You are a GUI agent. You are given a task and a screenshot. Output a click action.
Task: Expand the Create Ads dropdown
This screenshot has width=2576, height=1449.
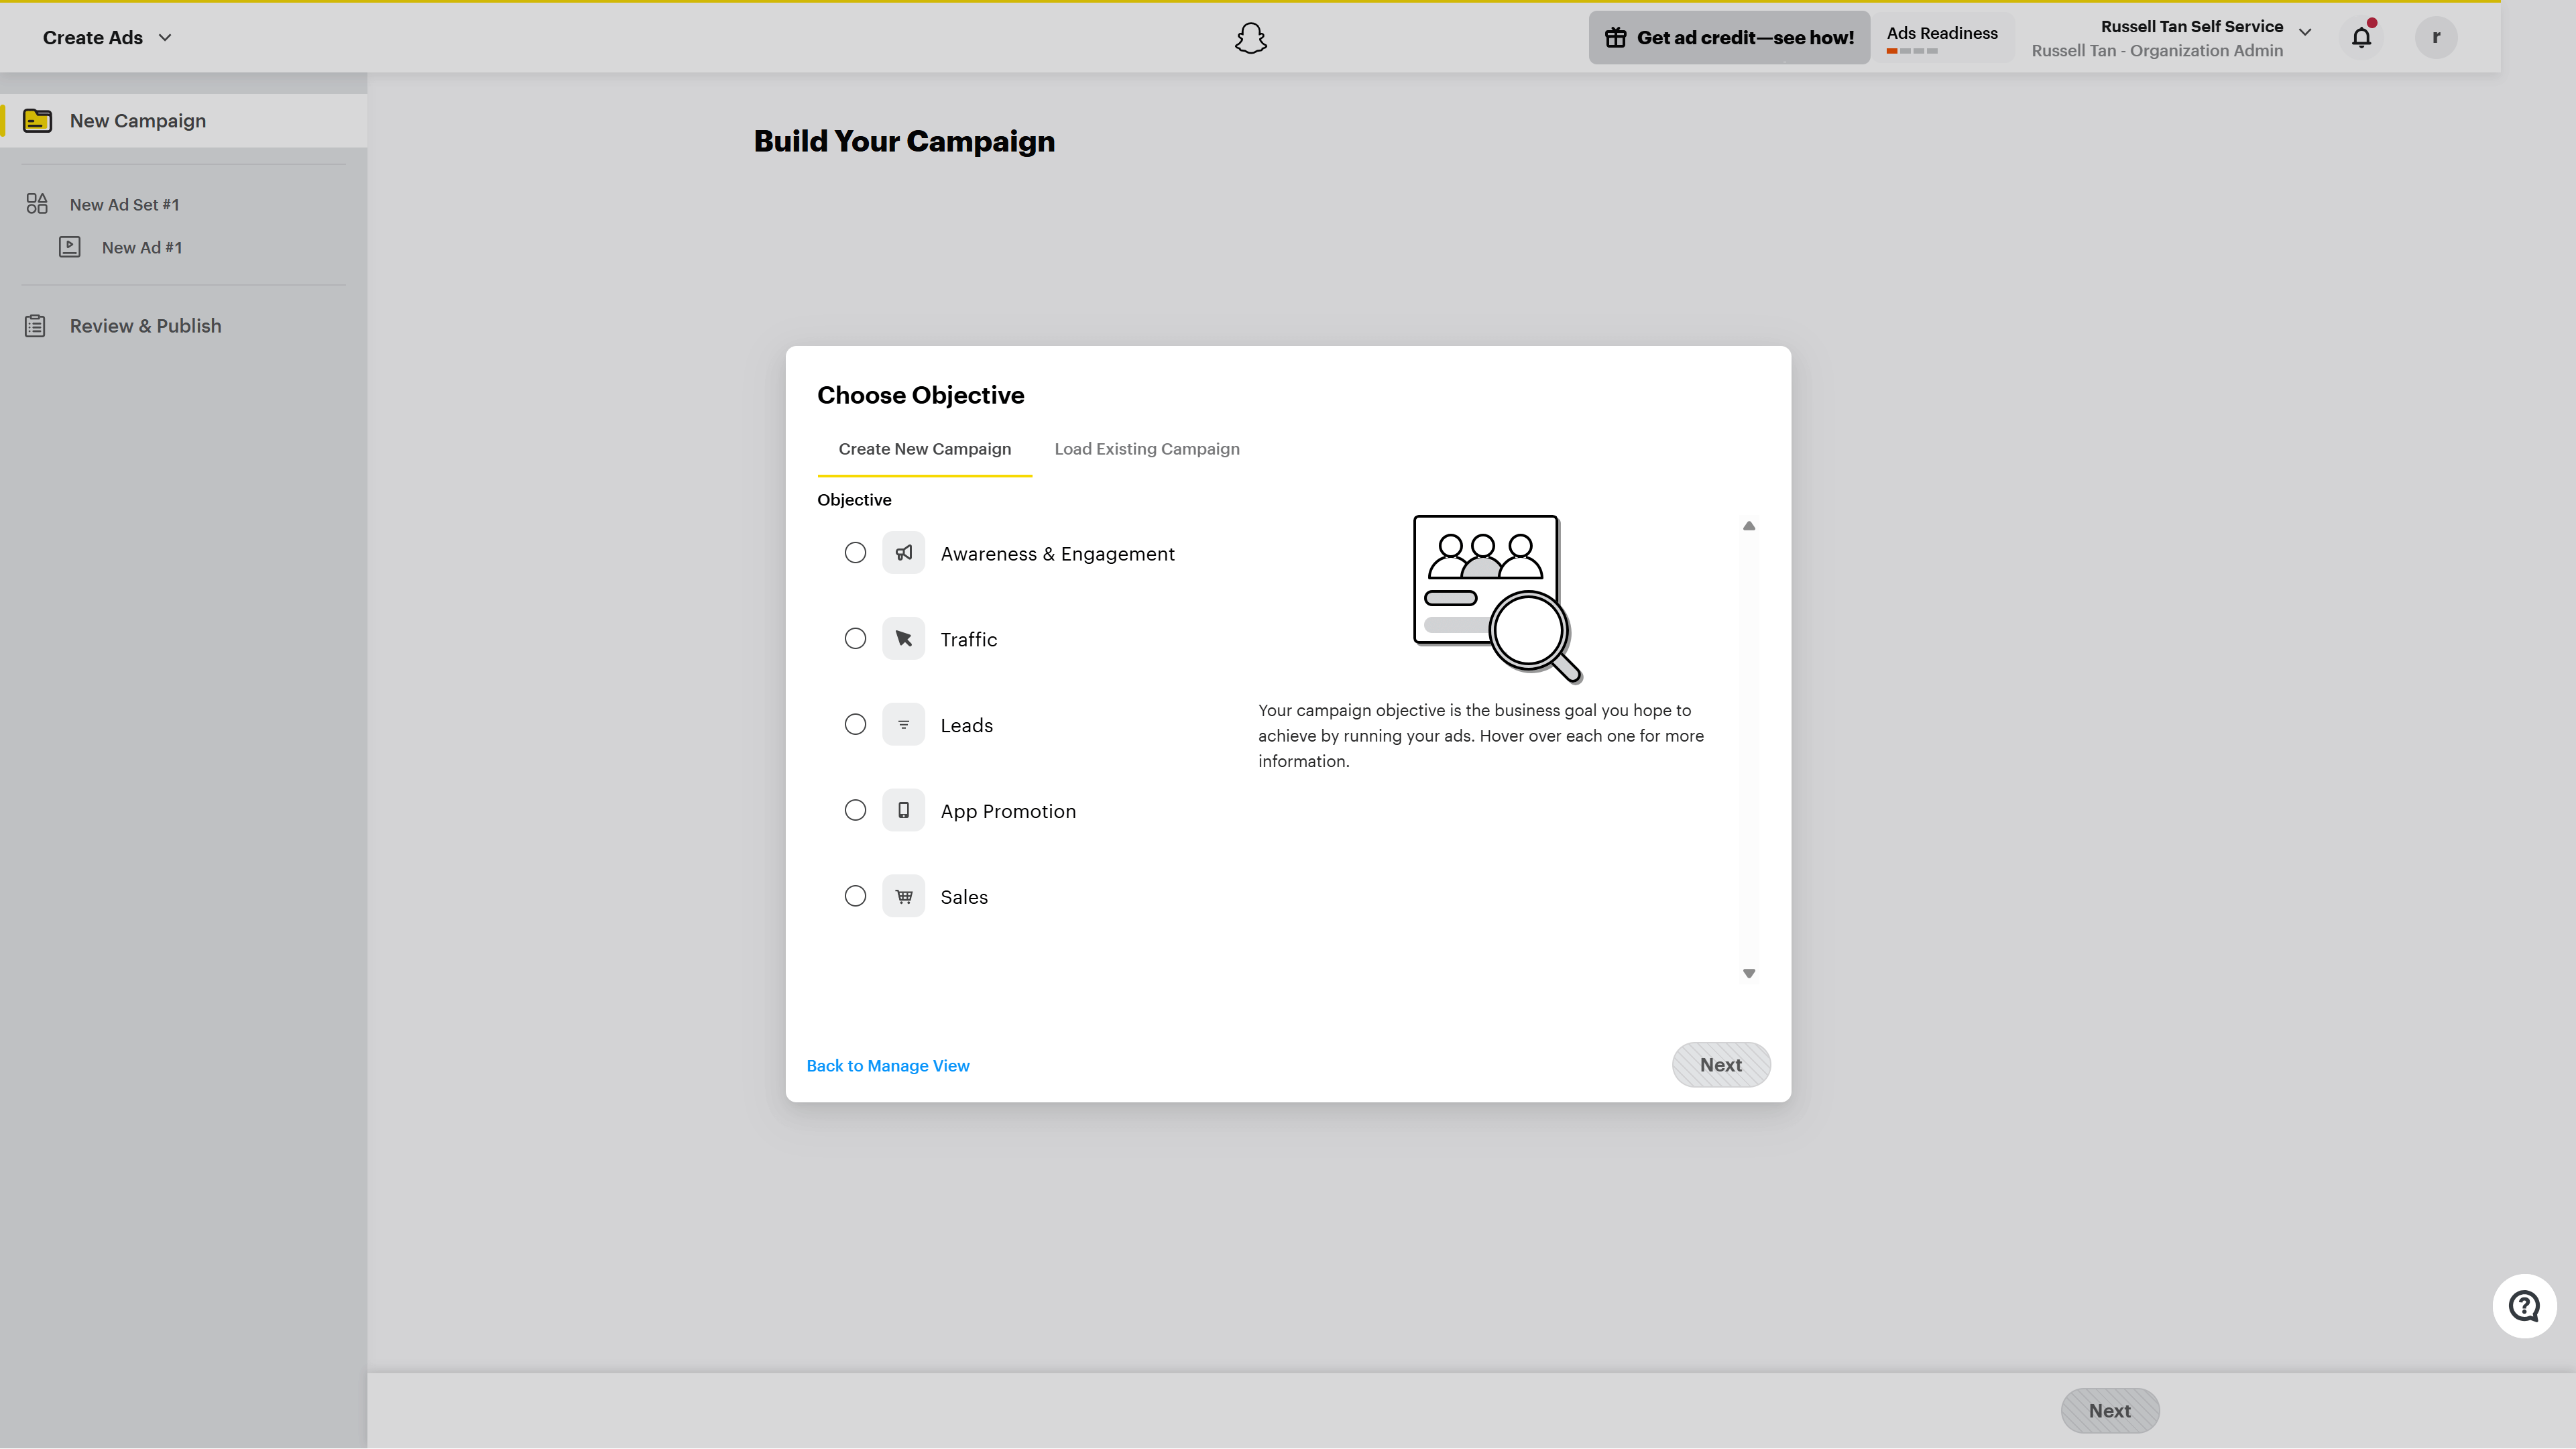click(x=107, y=38)
